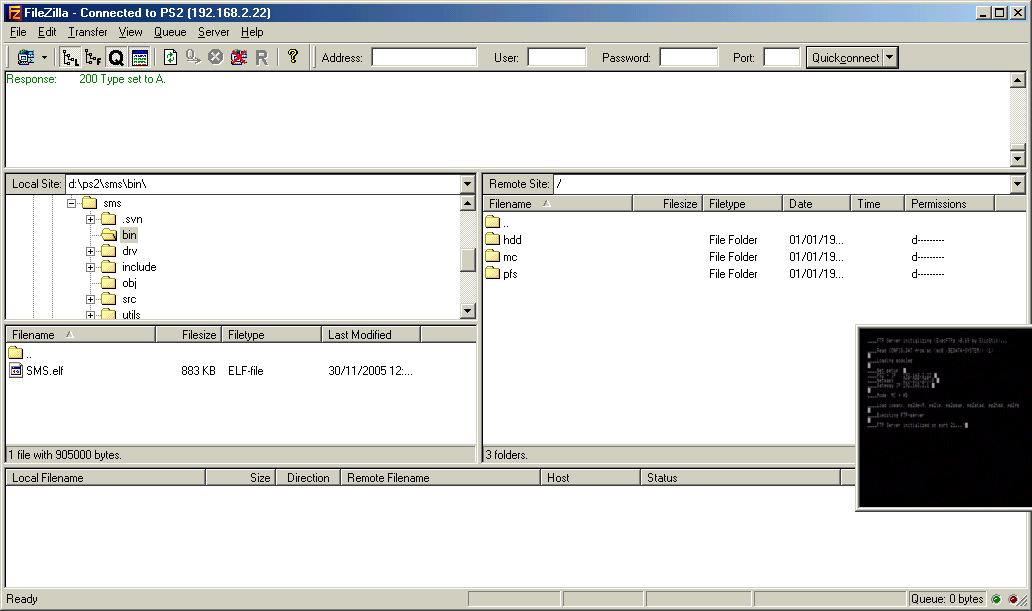Select the obj folder in local tree
The image size is (1032, 611).
pyautogui.click(x=129, y=283)
